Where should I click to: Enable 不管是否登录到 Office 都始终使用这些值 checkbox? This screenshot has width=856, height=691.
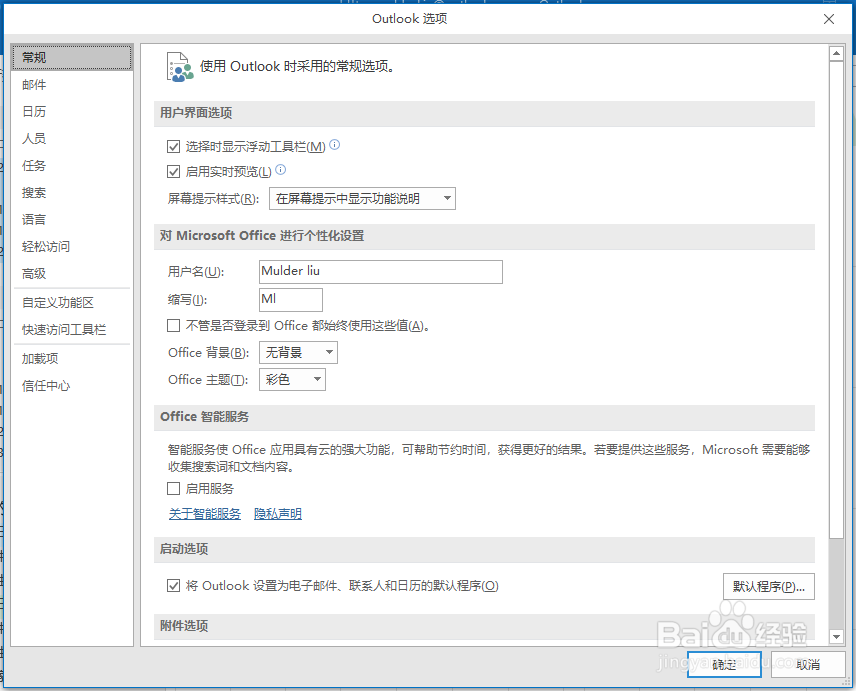coord(174,326)
